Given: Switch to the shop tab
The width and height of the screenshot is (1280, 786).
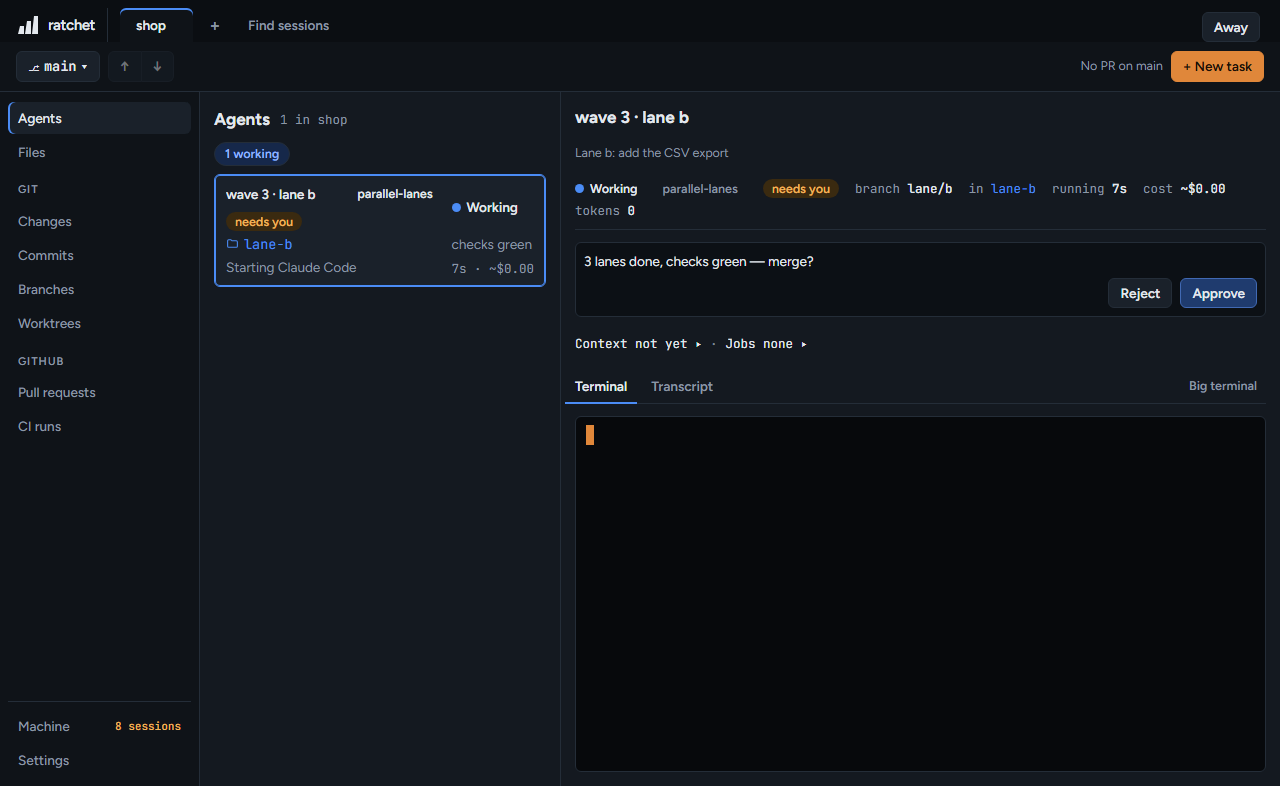Looking at the screenshot, I should 156,26.
